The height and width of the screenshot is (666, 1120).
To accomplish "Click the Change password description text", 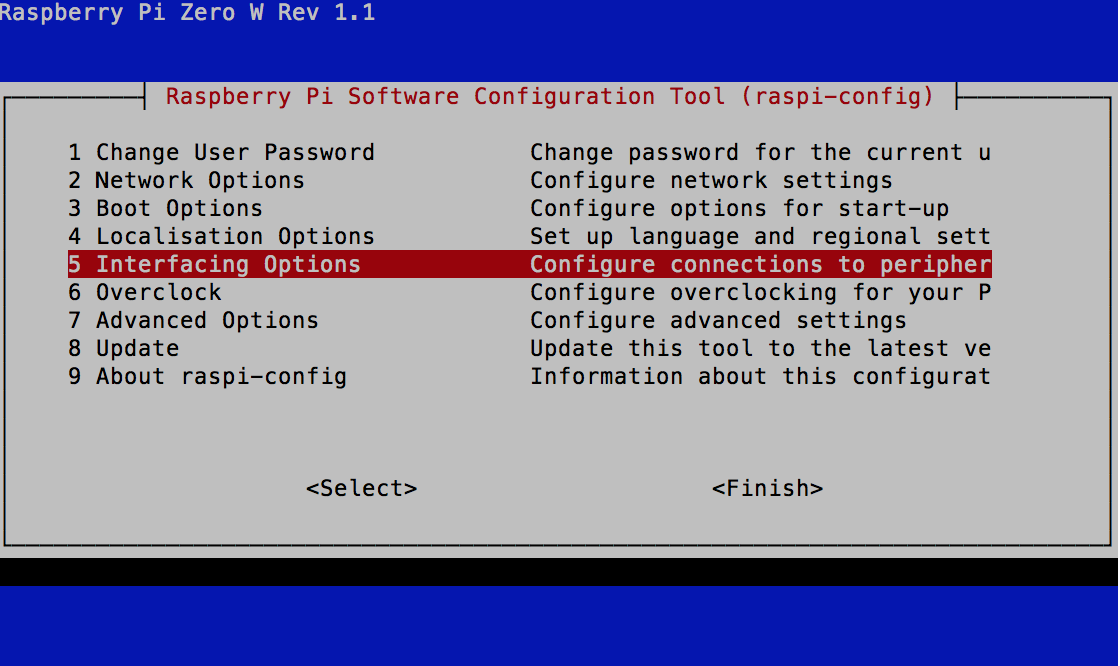I will pyautogui.click(x=760, y=152).
